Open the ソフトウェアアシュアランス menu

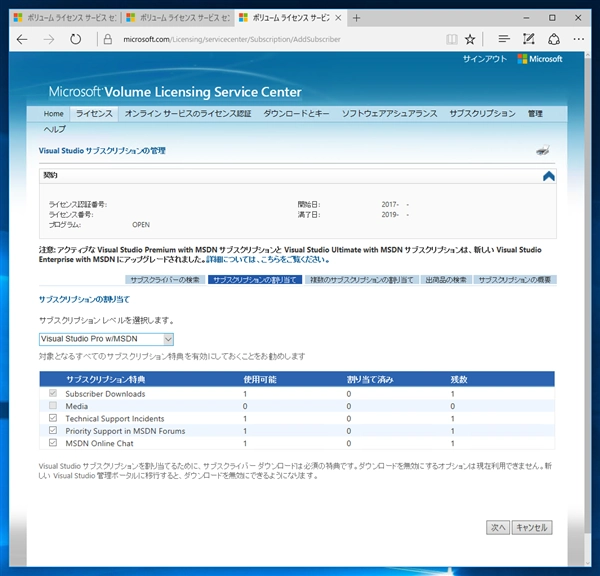coord(389,114)
